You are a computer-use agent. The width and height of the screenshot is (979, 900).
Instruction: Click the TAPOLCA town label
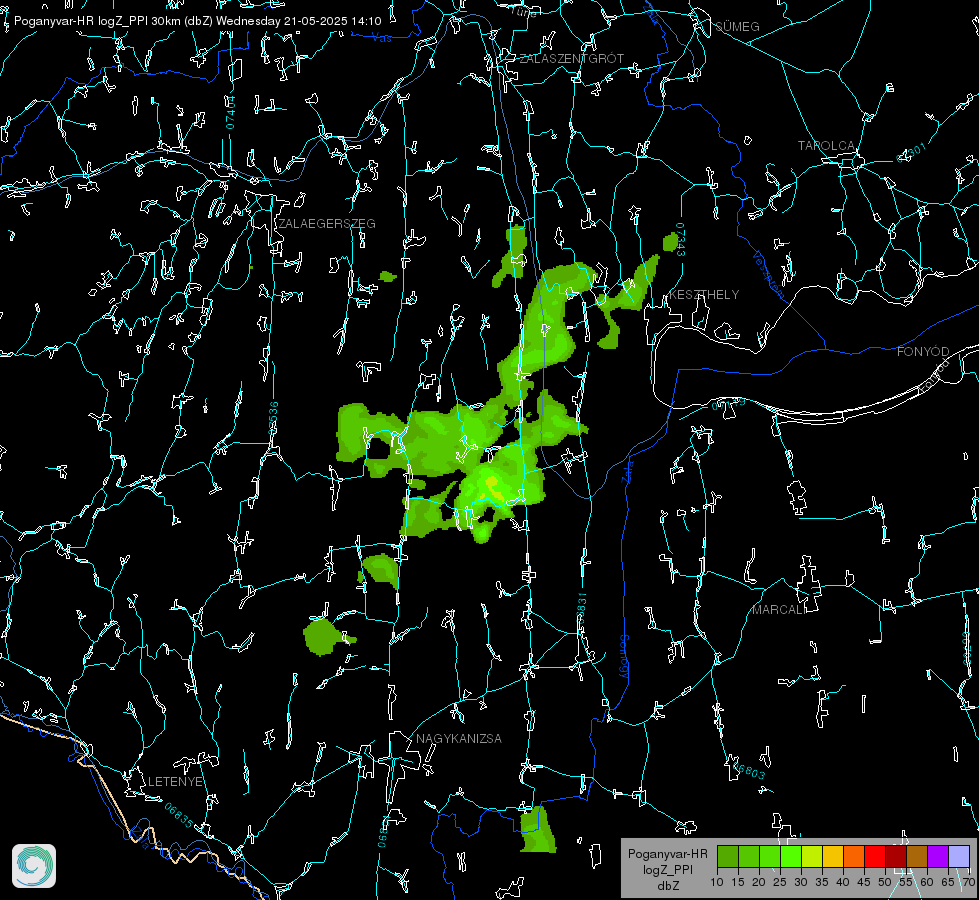[826, 146]
